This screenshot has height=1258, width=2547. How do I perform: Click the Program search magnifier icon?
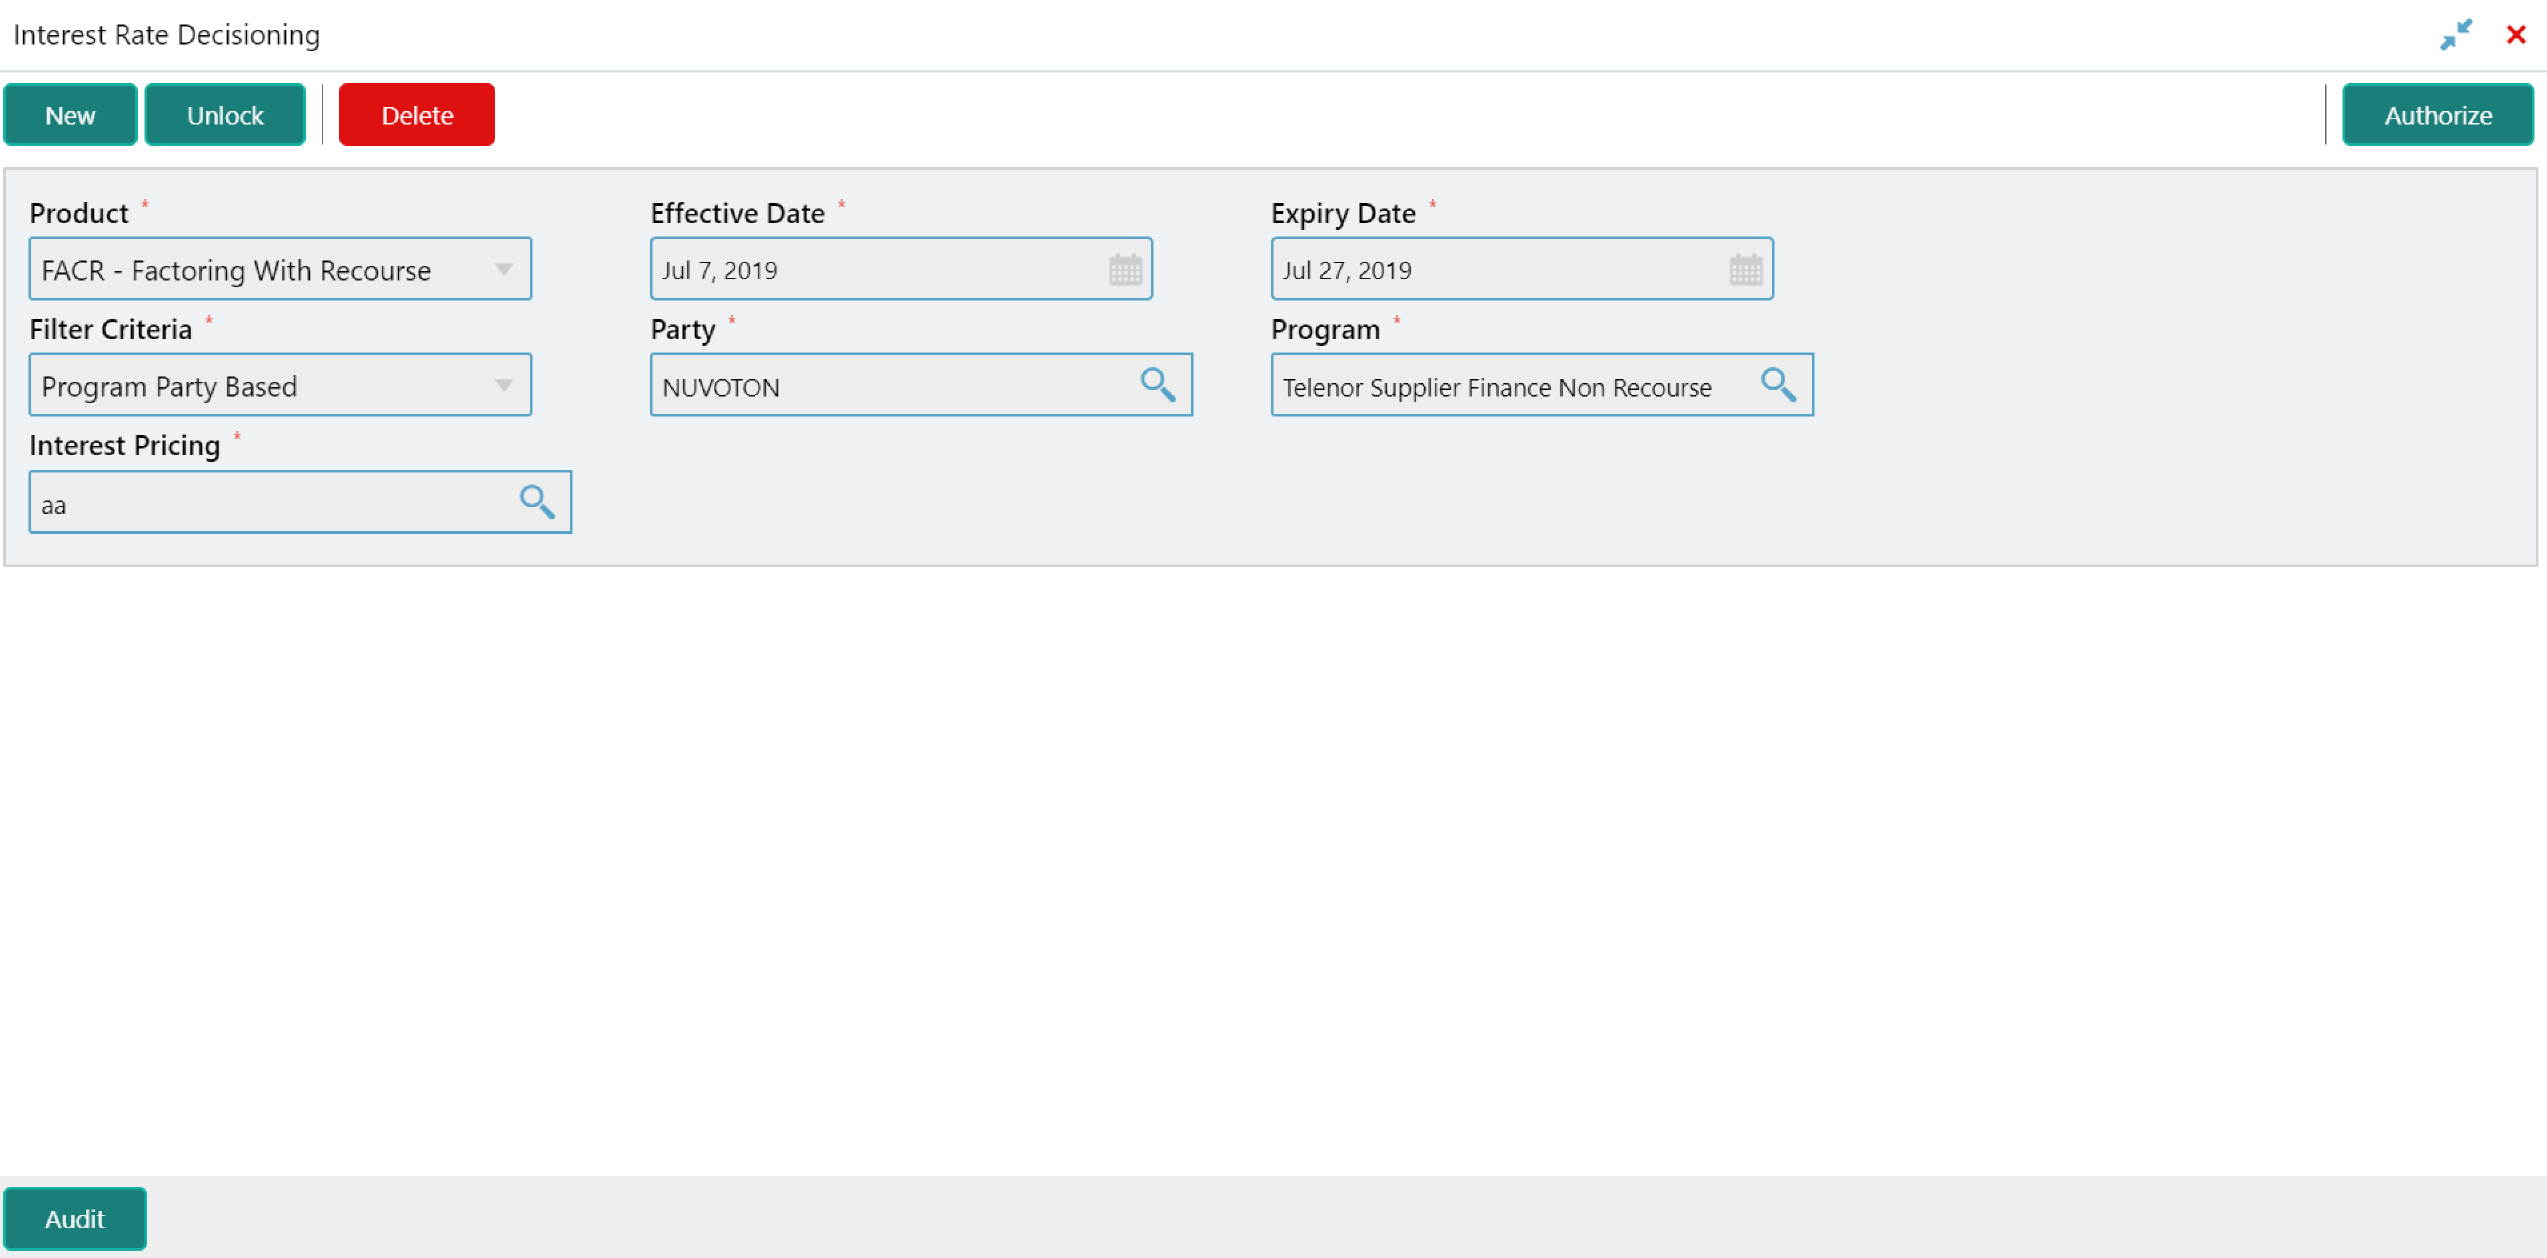click(1778, 385)
